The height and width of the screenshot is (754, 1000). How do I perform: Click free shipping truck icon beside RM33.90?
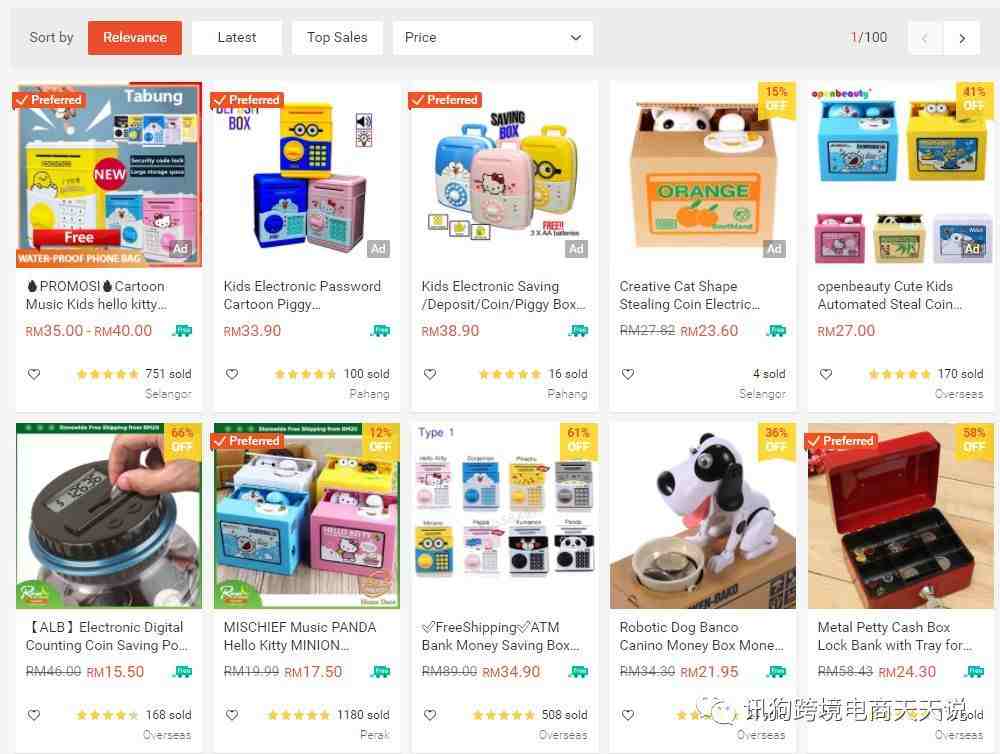[380, 330]
